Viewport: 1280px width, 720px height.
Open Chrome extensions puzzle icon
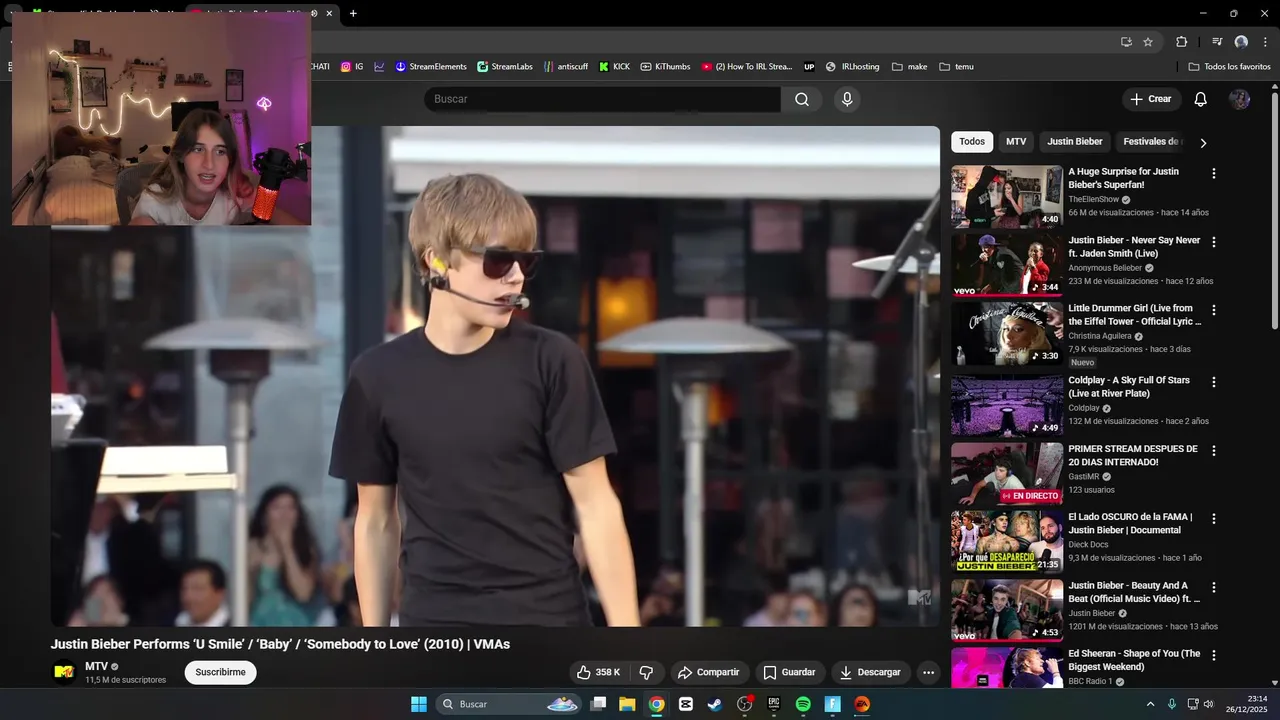[1181, 42]
